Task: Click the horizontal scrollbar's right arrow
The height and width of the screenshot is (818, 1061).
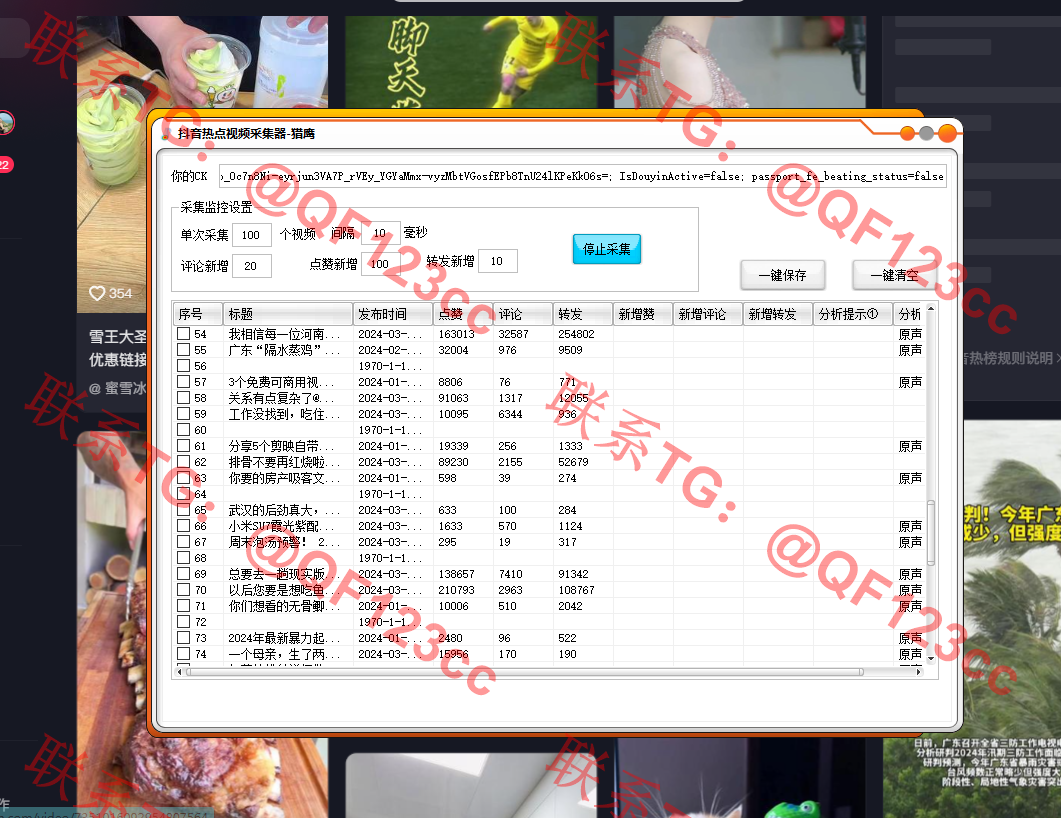Action: coord(918,672)
